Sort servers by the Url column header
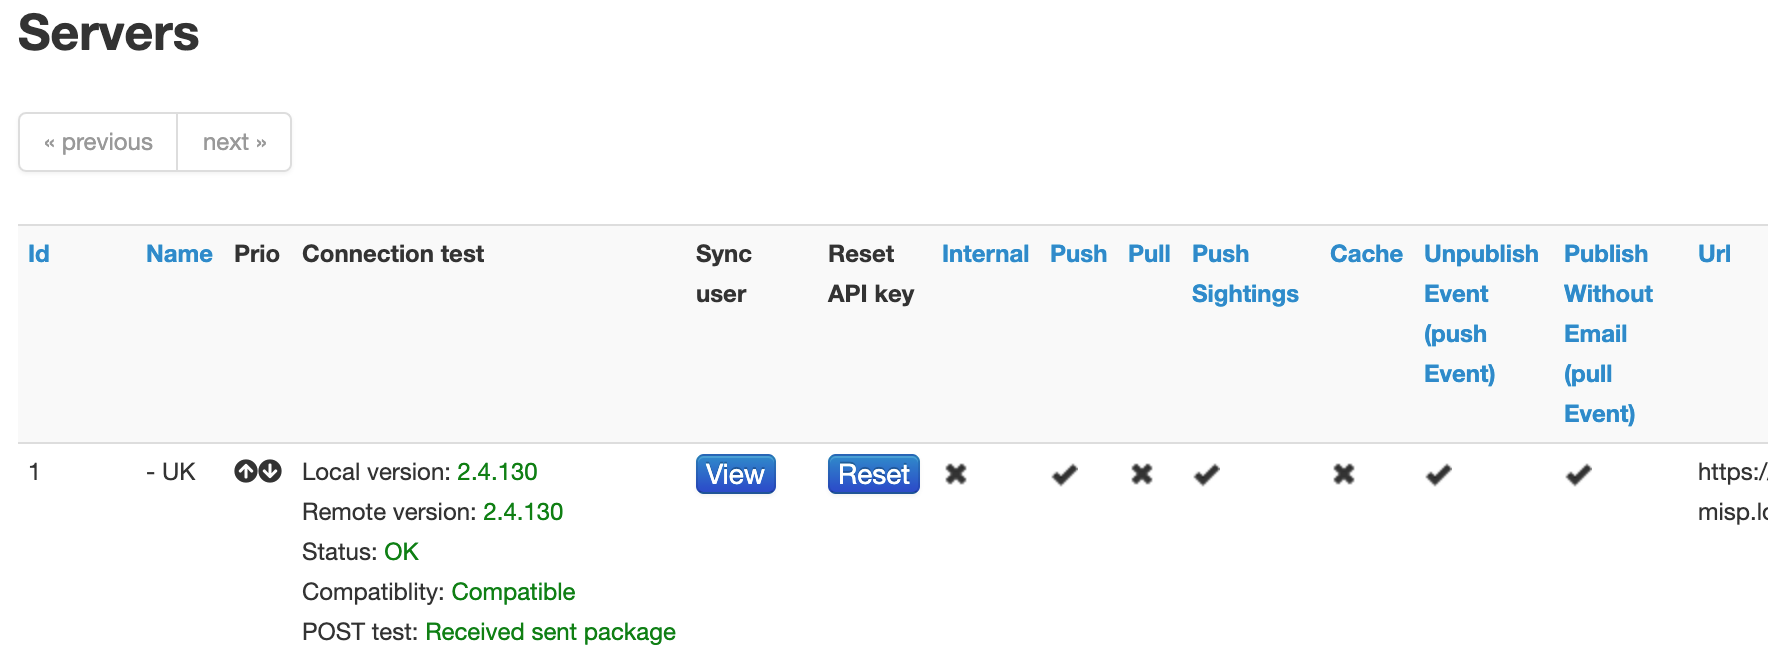The image size is (1768, 670). click(x=1714, y=253)
